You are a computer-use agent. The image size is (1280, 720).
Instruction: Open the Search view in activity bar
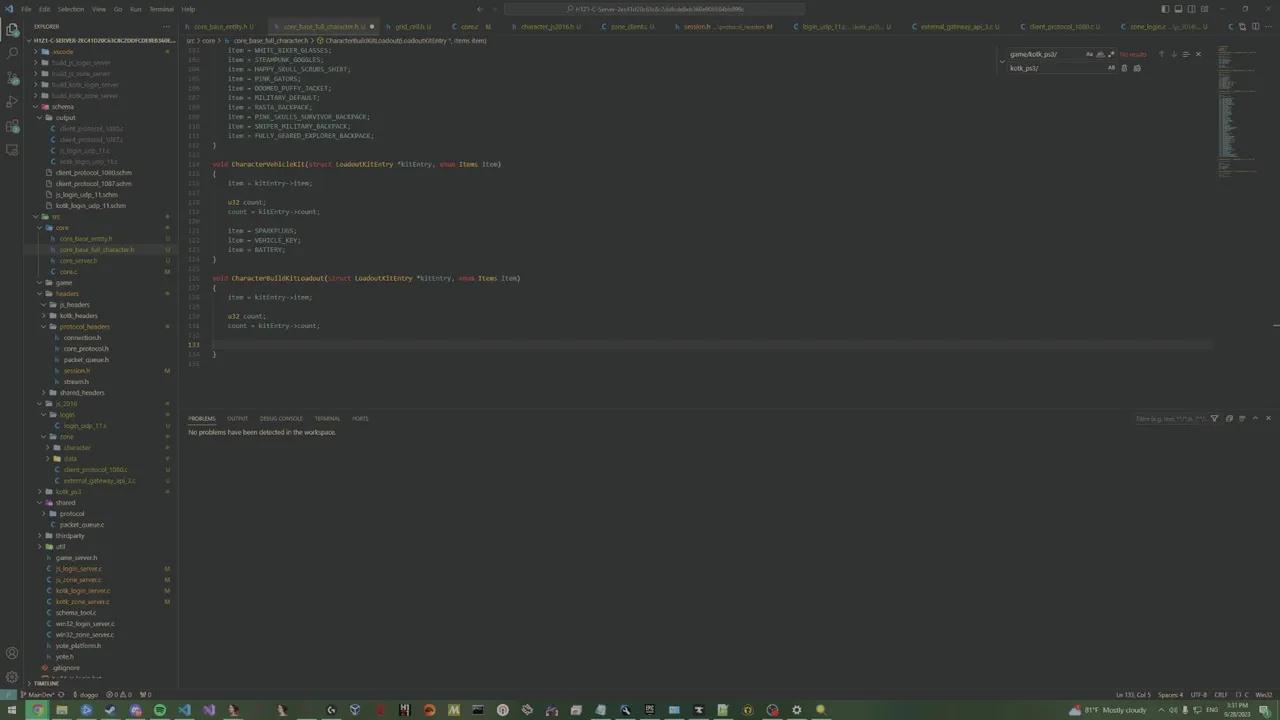pos(12,54)
